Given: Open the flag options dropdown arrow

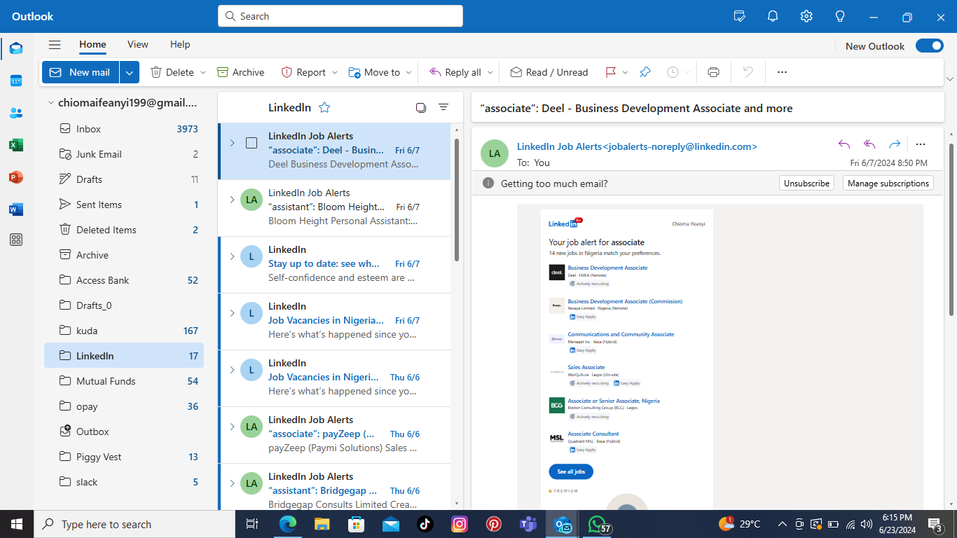Looking at the screenshot, I should click(625, 73).
